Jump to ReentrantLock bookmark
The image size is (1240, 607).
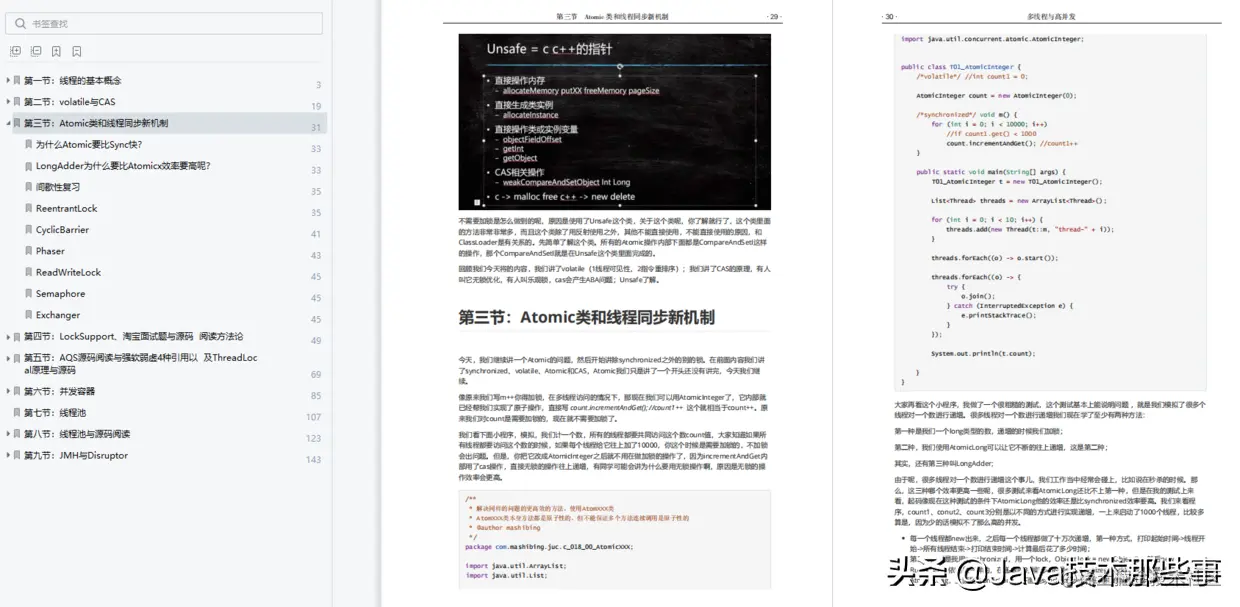pos(67,208)
